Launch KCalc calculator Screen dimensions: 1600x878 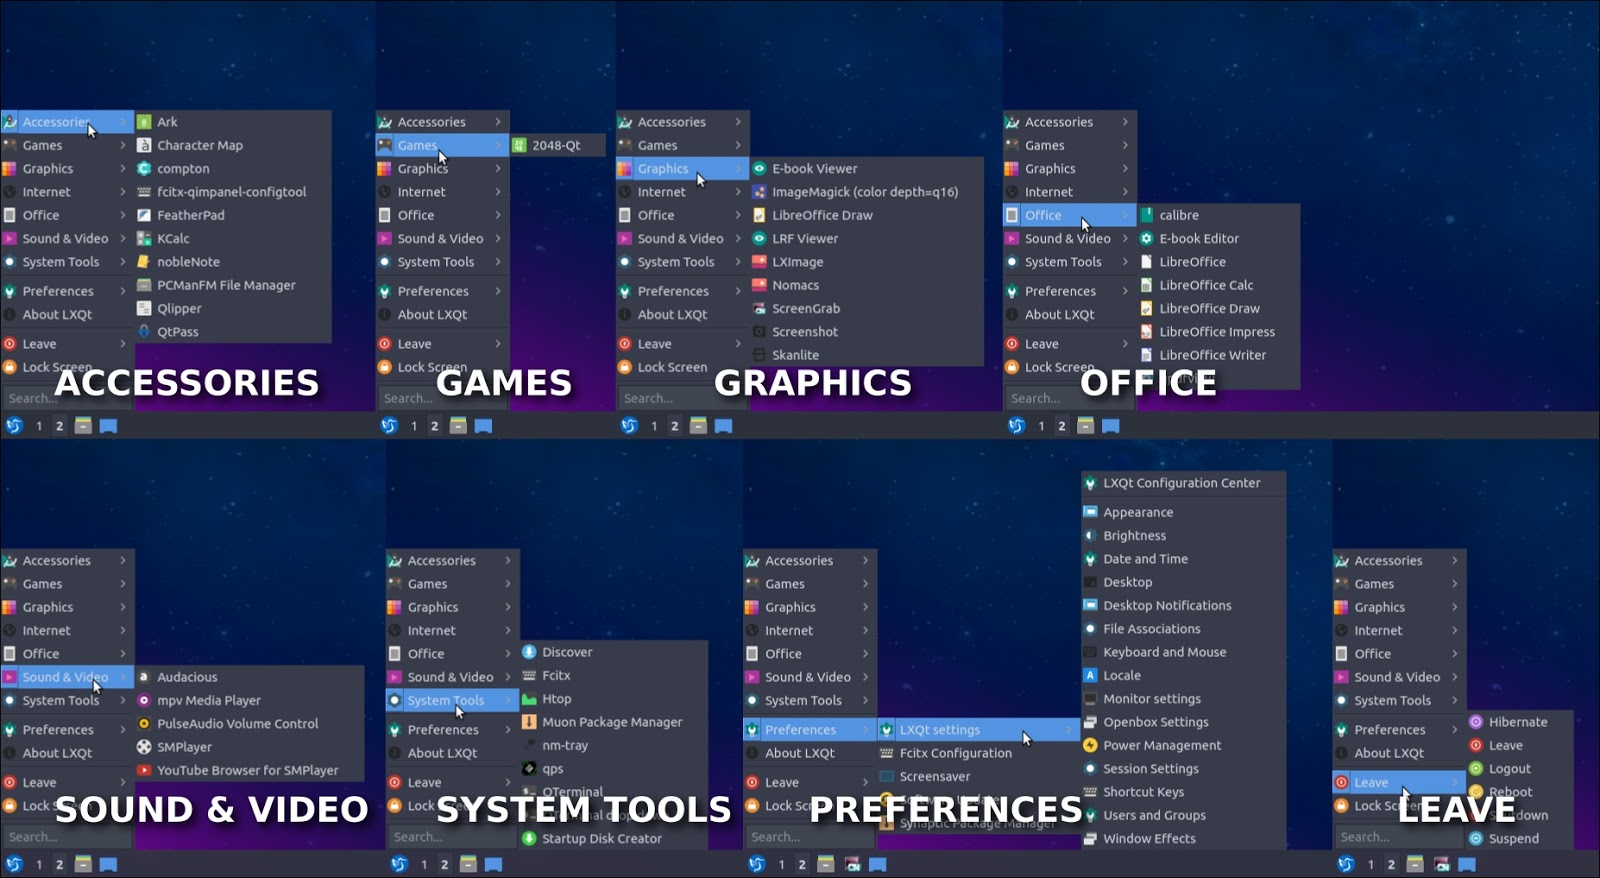coord(232,238)
